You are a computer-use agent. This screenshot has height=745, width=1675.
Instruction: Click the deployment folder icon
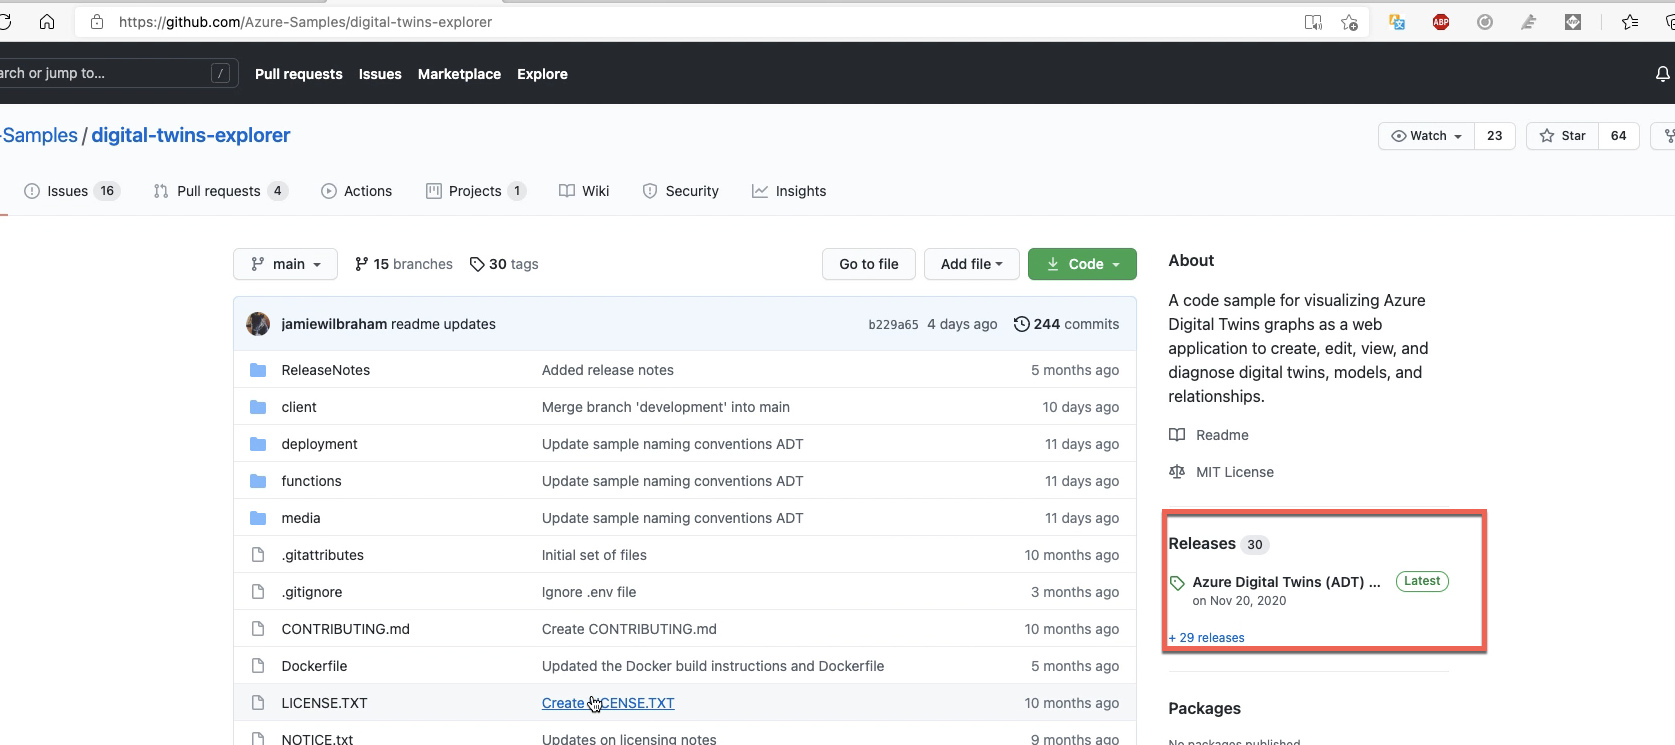(258, 444)
